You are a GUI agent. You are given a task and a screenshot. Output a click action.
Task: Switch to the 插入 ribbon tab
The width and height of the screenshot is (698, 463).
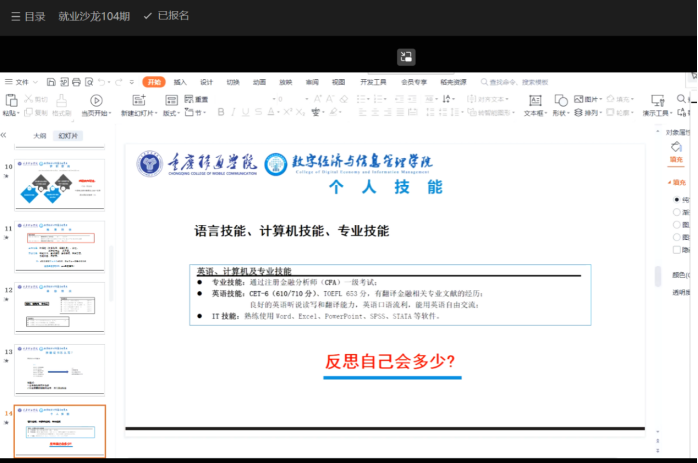pyautogui.click(x=180, y=82)
